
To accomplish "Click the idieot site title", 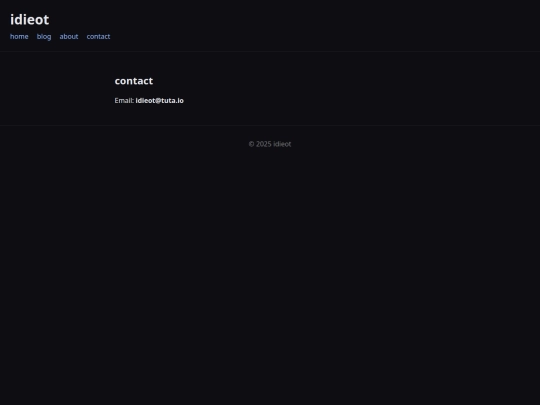I will click(30, 20).
